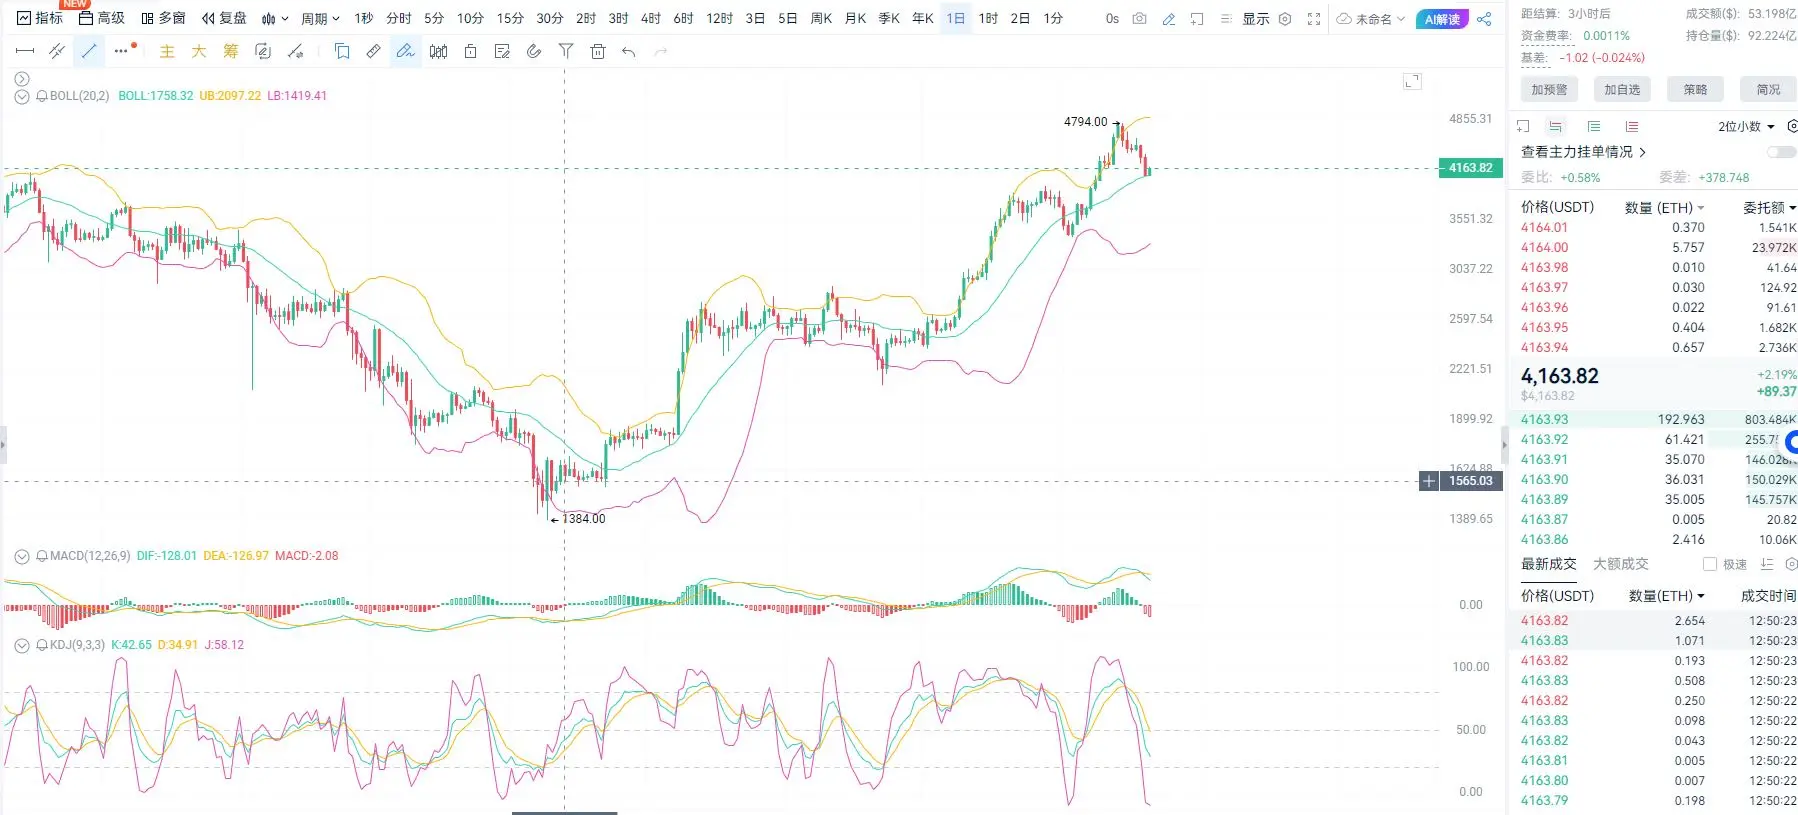This screenshot has height=815, width=1798.
Task: Switch to the 5分 timeframe
Action: pos(434,18)
